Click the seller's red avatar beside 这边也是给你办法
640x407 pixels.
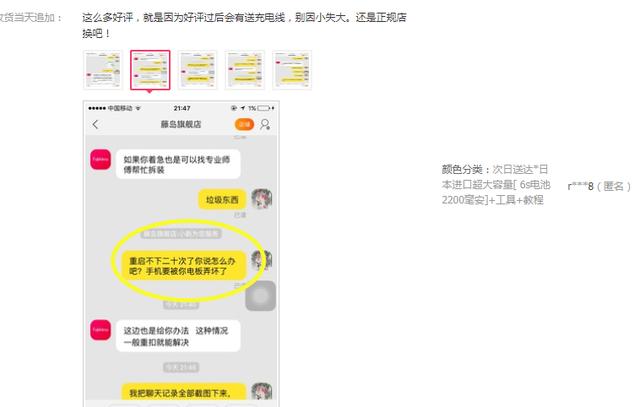point(100,329)
